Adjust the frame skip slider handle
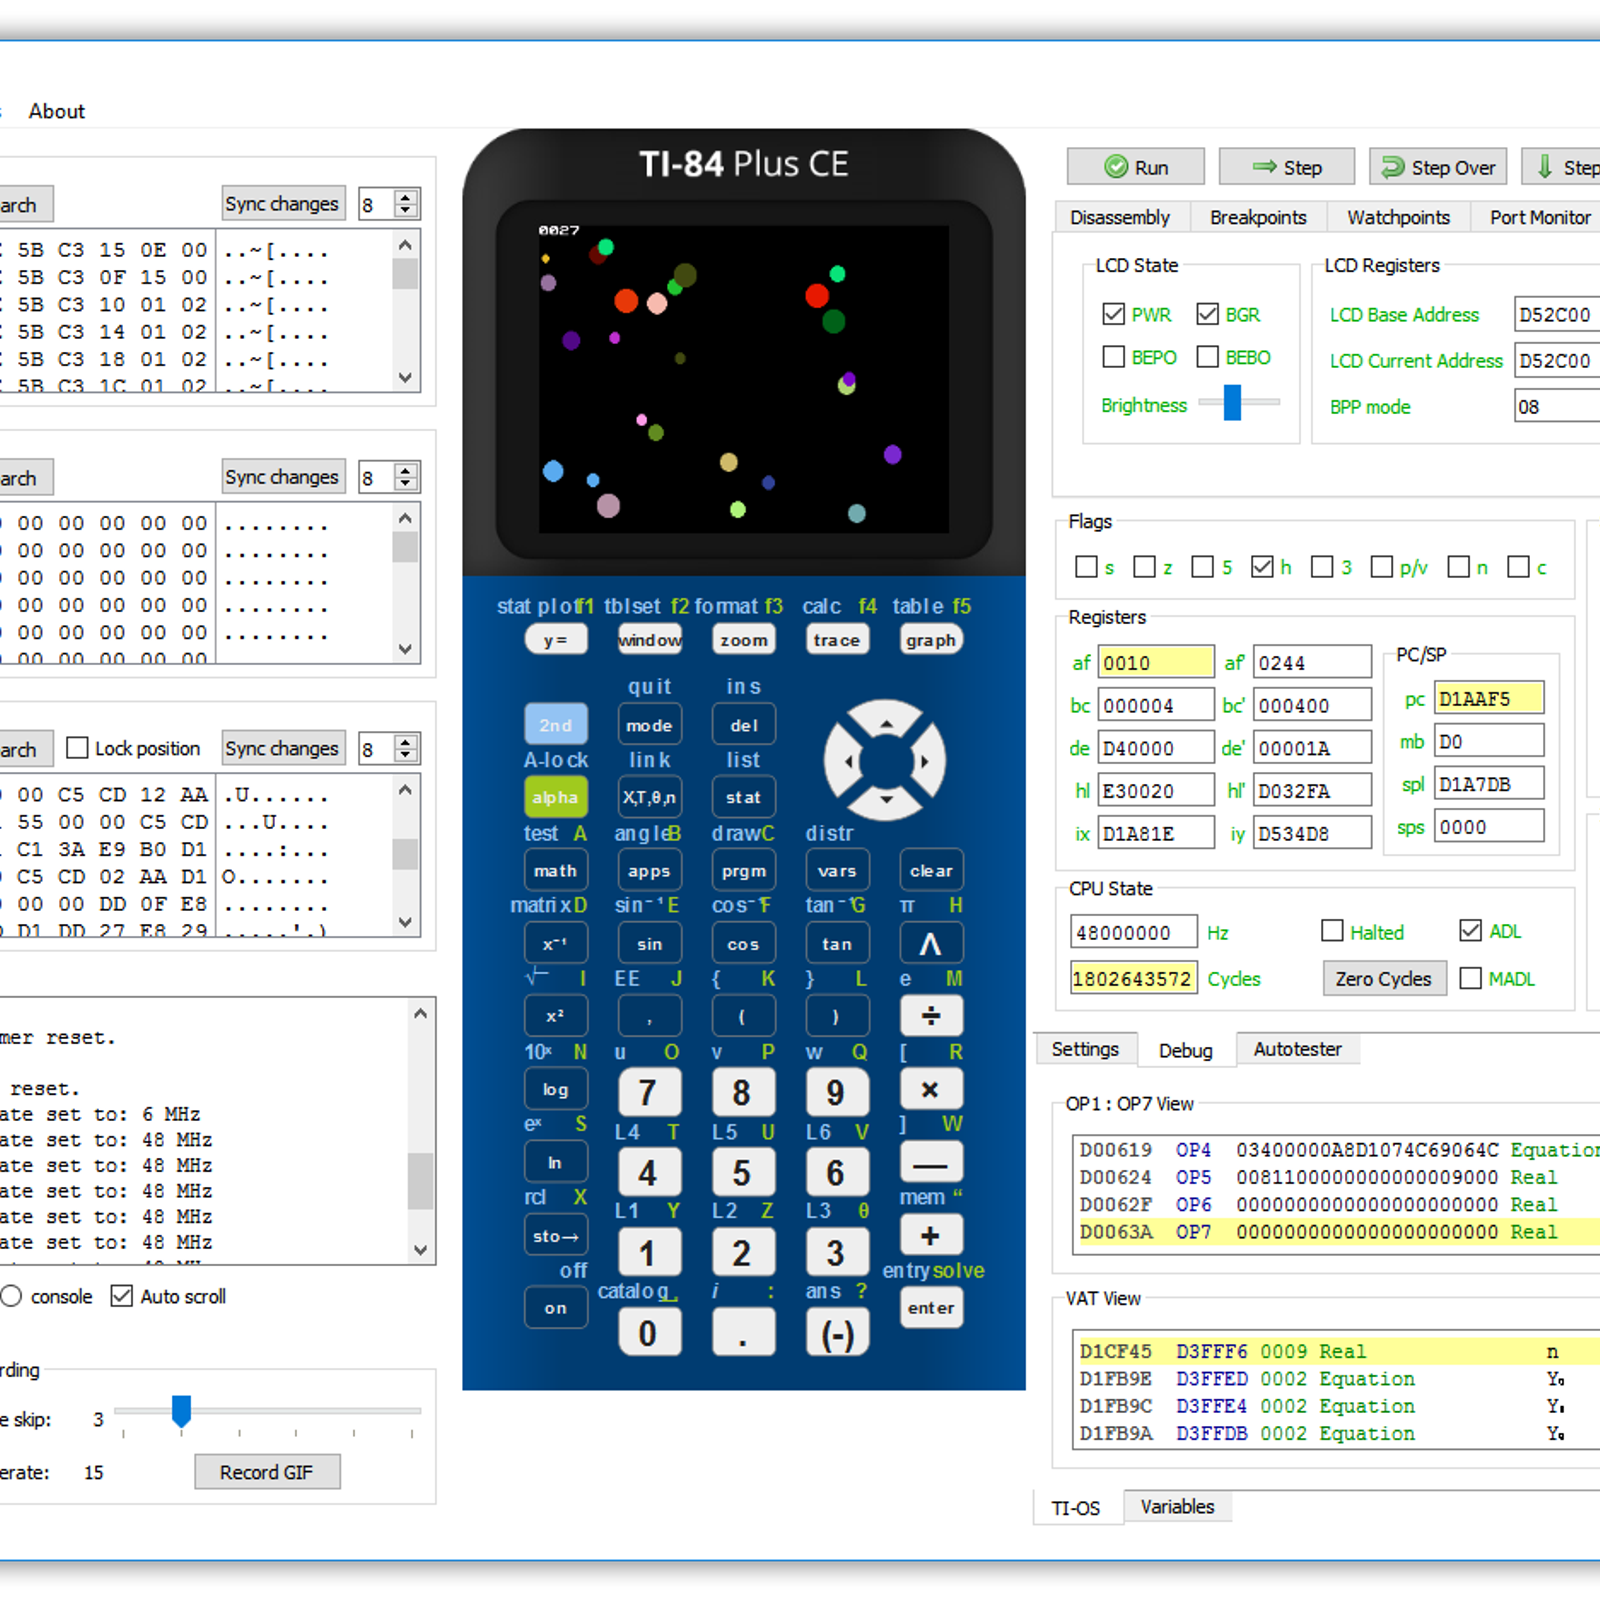Screen dimensions: 1600x1600 point(181,1411)
